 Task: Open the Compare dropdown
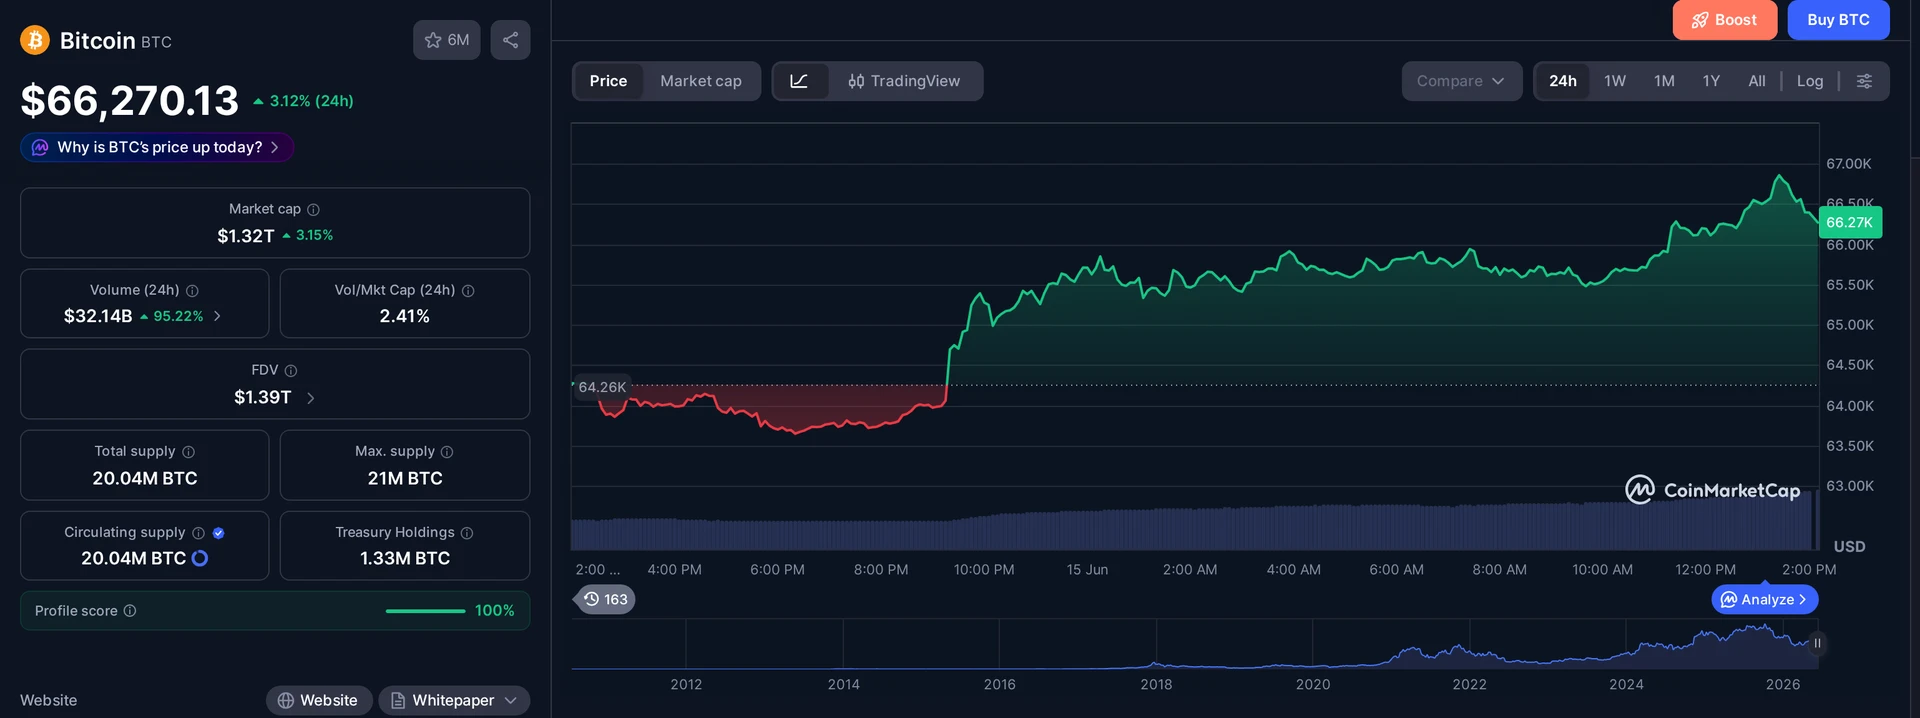(1461, 81)
